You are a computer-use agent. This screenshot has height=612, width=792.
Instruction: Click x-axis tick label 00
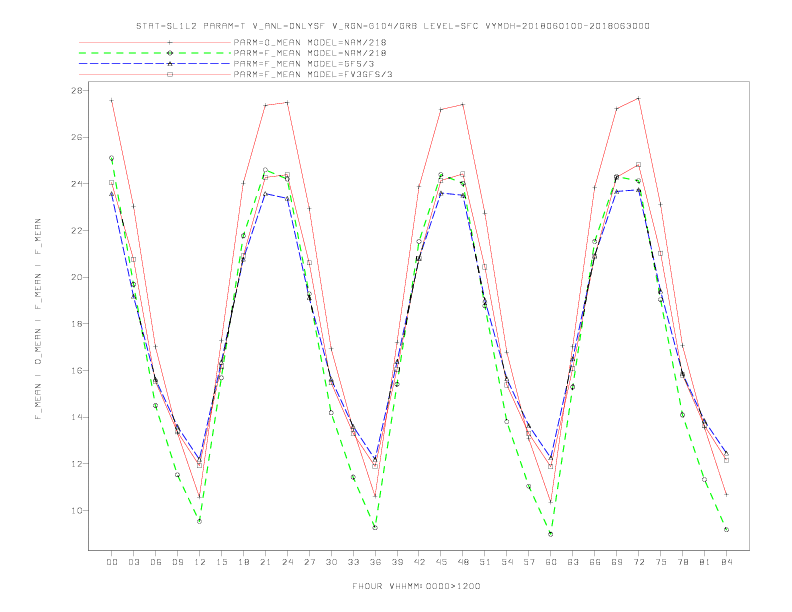pyautogui.click(x=112, y=562)
